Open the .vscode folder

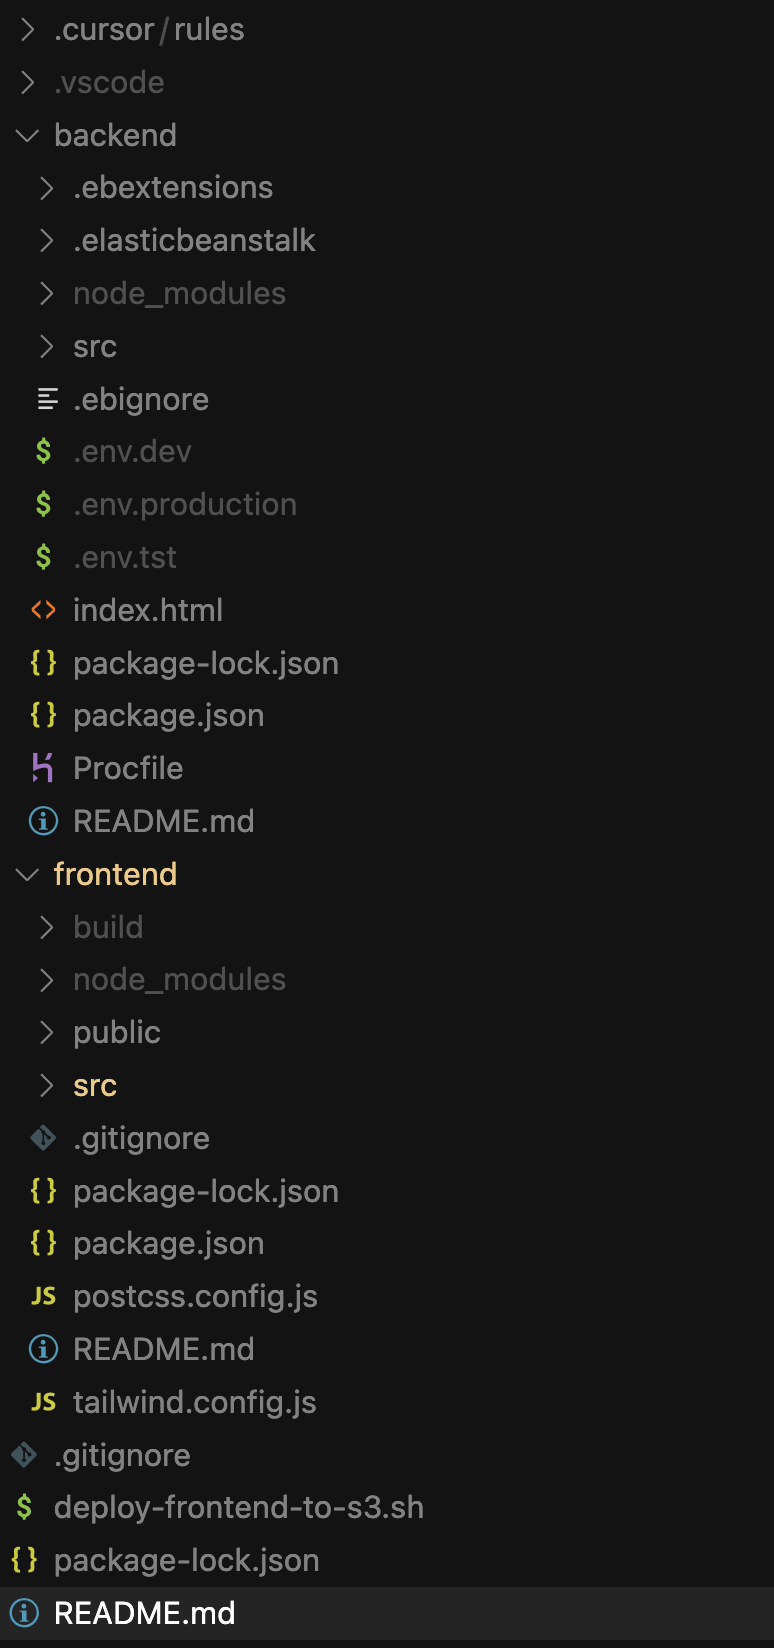109,82
